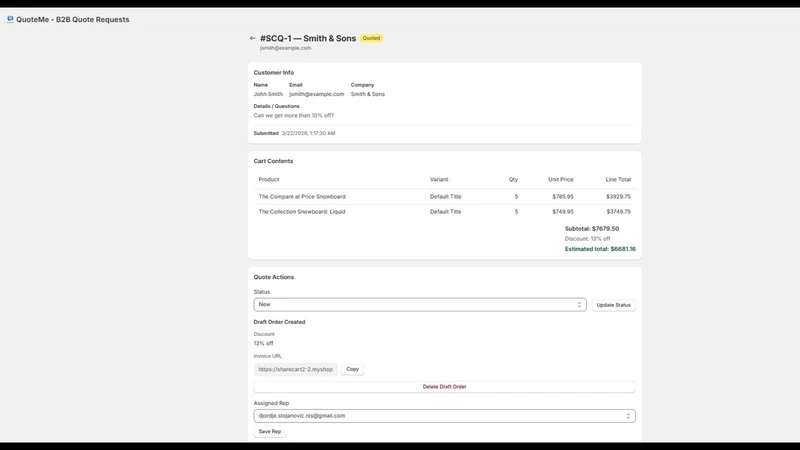The height and width of the screenshot is (450, 800).
Task: Click the Quoted status badge
Action: tap(371, 38)
